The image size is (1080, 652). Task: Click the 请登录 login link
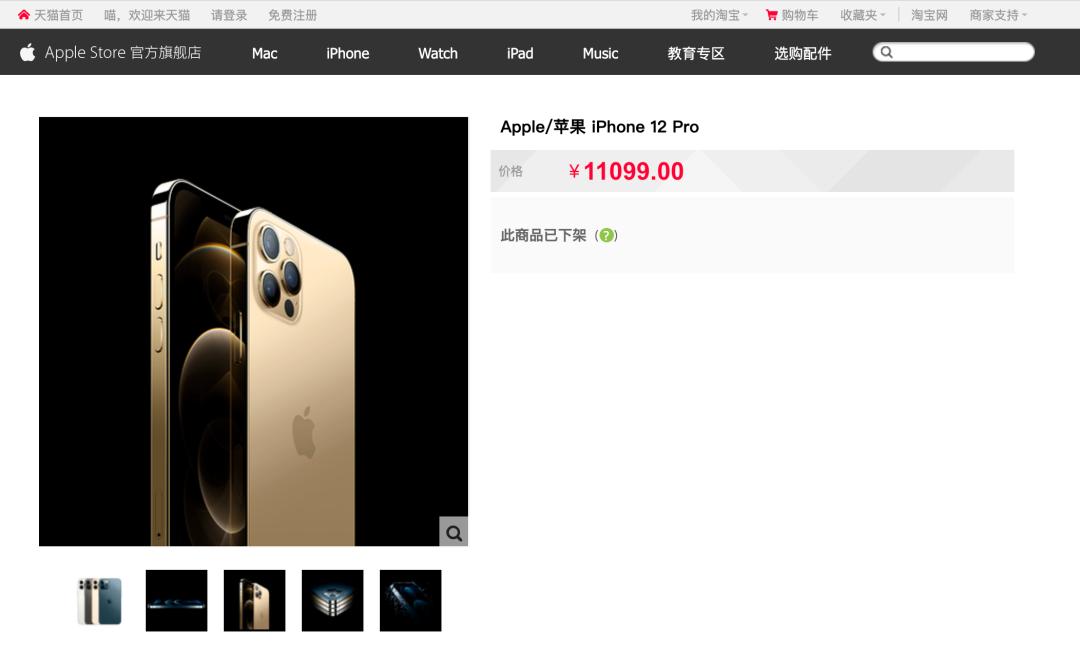pos(229,15)
